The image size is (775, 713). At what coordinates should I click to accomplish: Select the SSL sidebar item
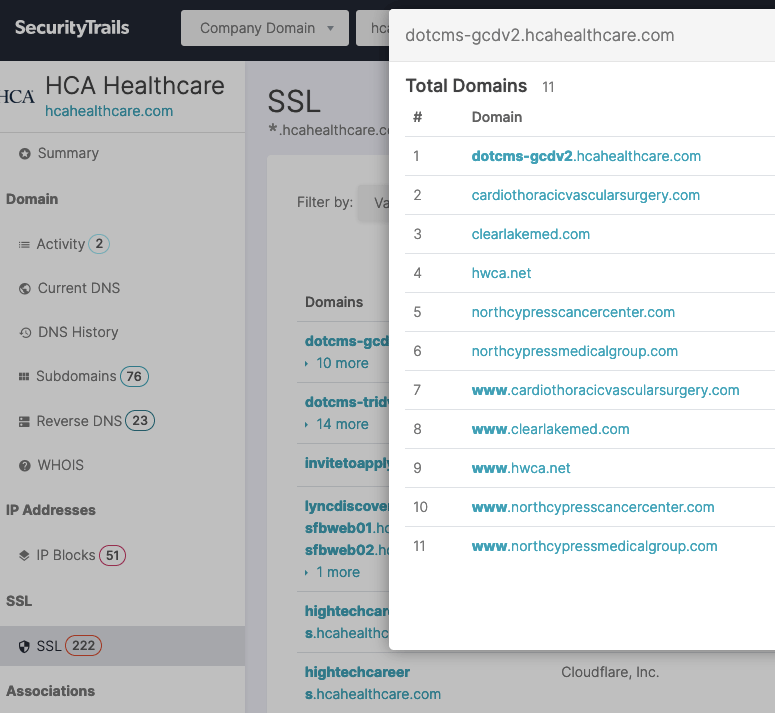pyautogui.click(x=122, y=646)
